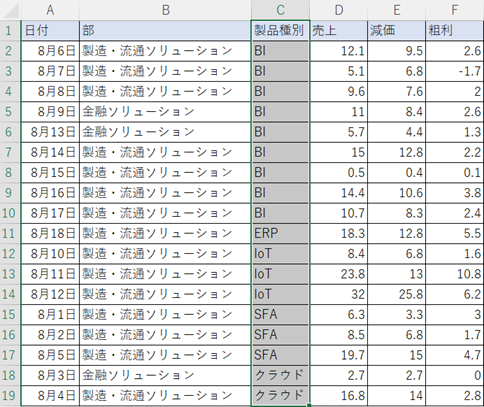Click the 8月13日 date cell
The image size is (484, 407).
pyautogui.click(x=50, y=132)
